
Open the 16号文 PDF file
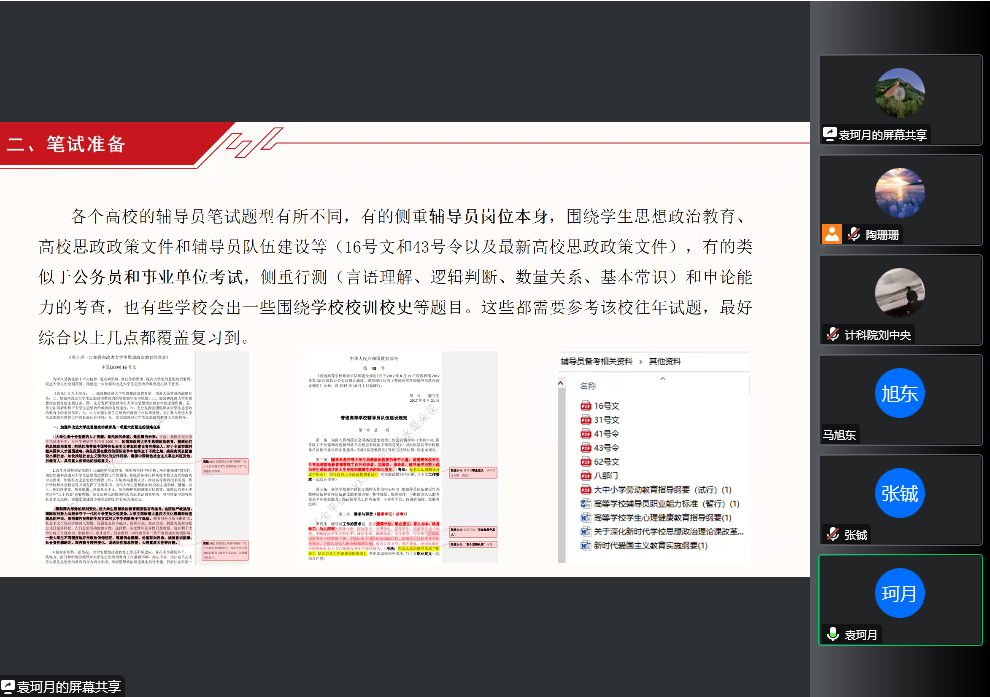pos(606,406)
